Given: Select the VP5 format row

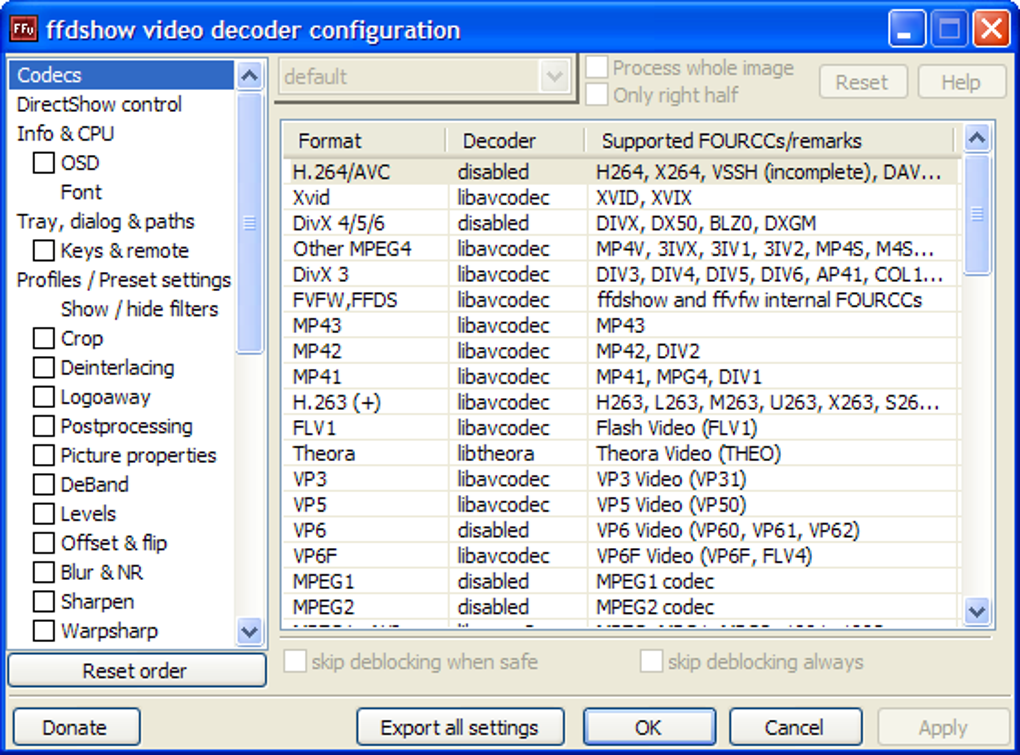Looking at the screenshot, I should (621, 505).
